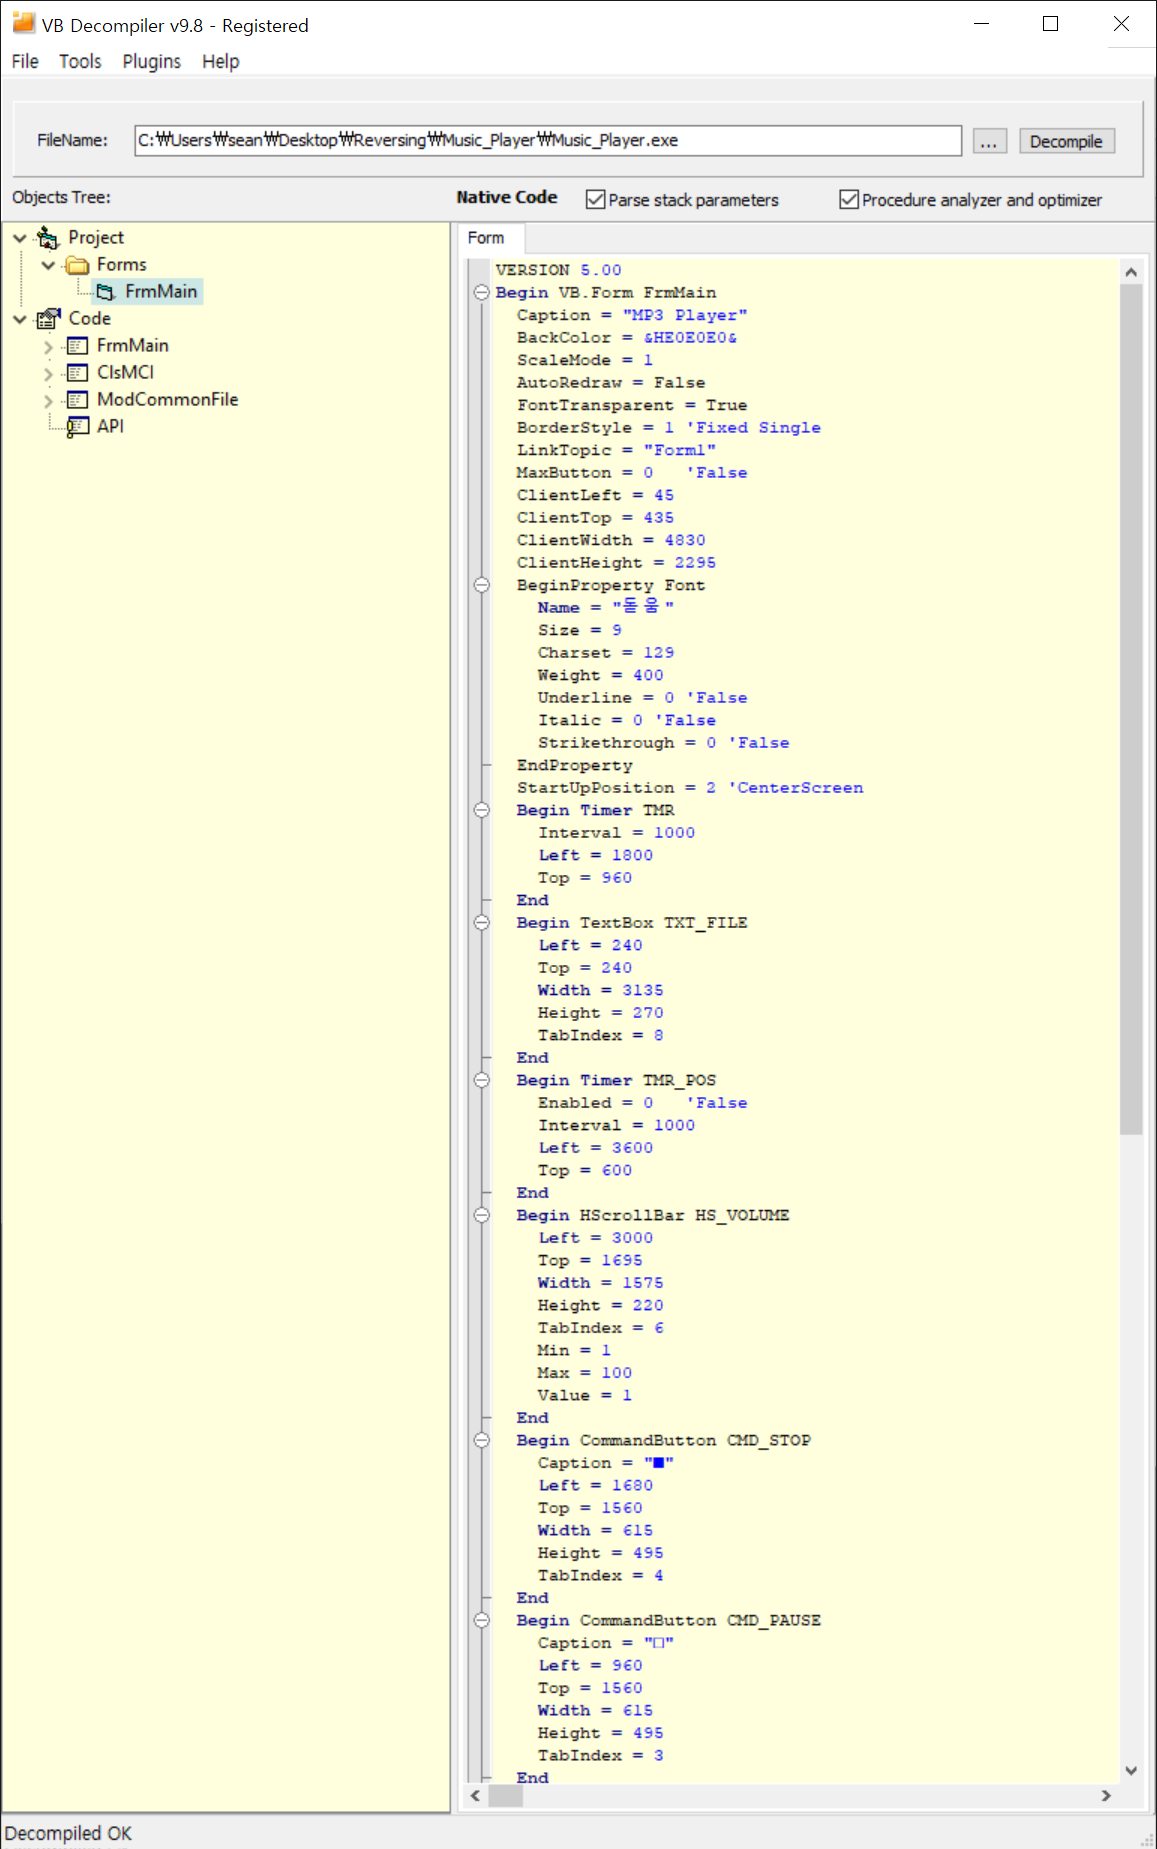
Task: Select the ModCommonFile tree label
Action: point(167,400)
